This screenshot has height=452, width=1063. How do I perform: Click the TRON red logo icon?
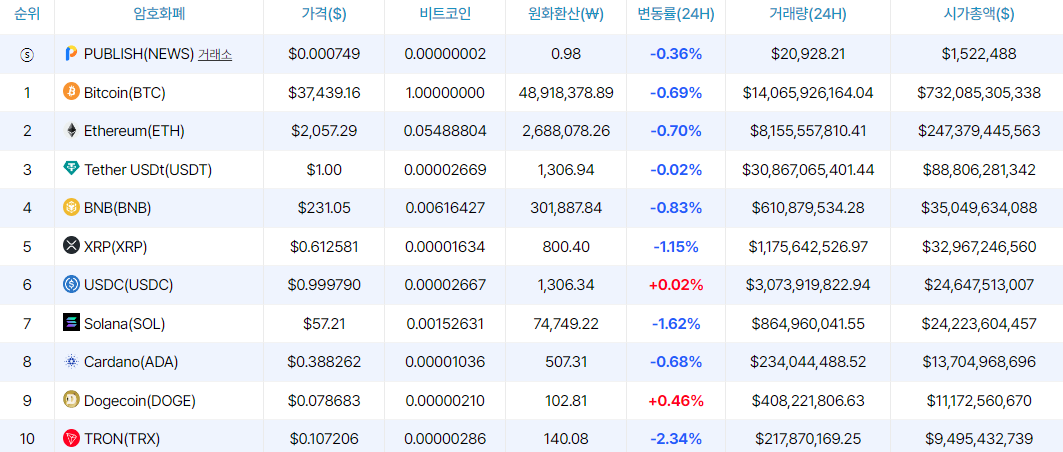[71, 438]
